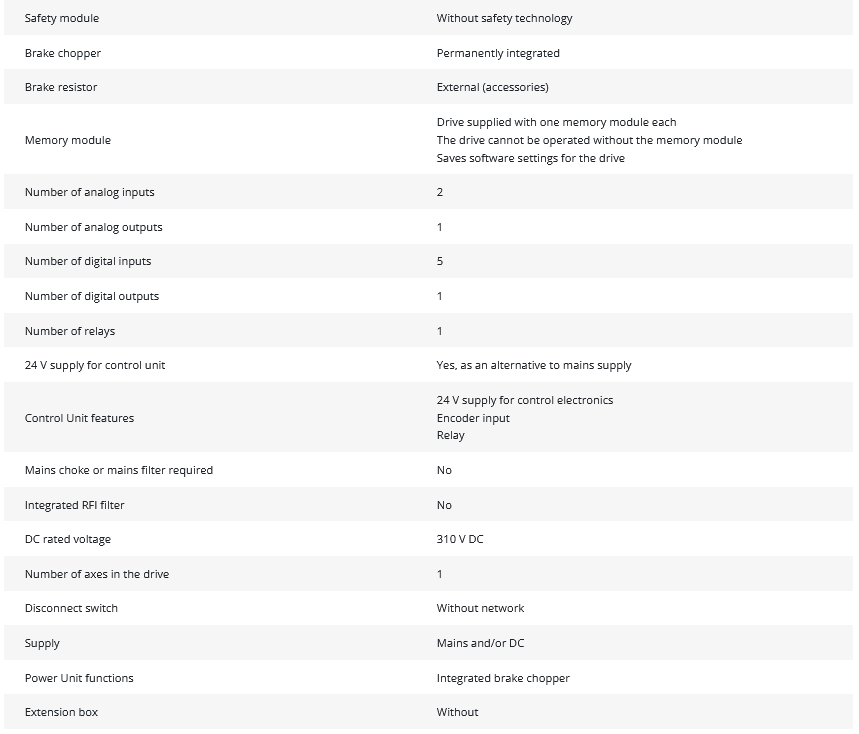Click the 'Number of relays' label

[x=70, y=331]
